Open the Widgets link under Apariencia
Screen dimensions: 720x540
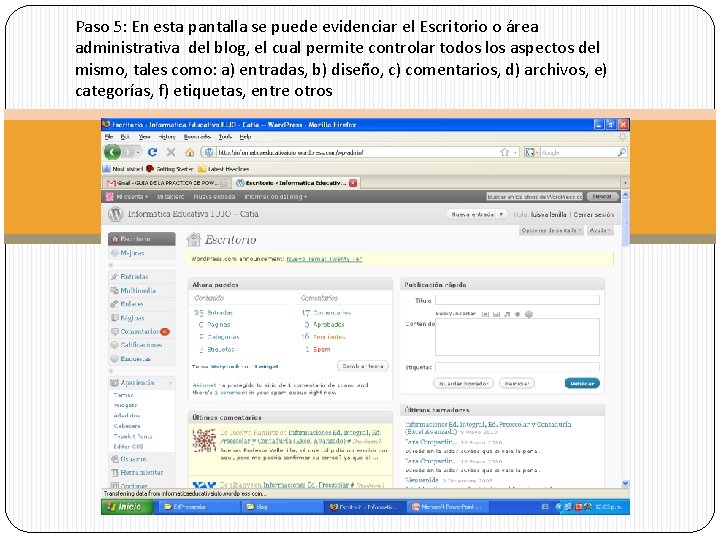125,405
